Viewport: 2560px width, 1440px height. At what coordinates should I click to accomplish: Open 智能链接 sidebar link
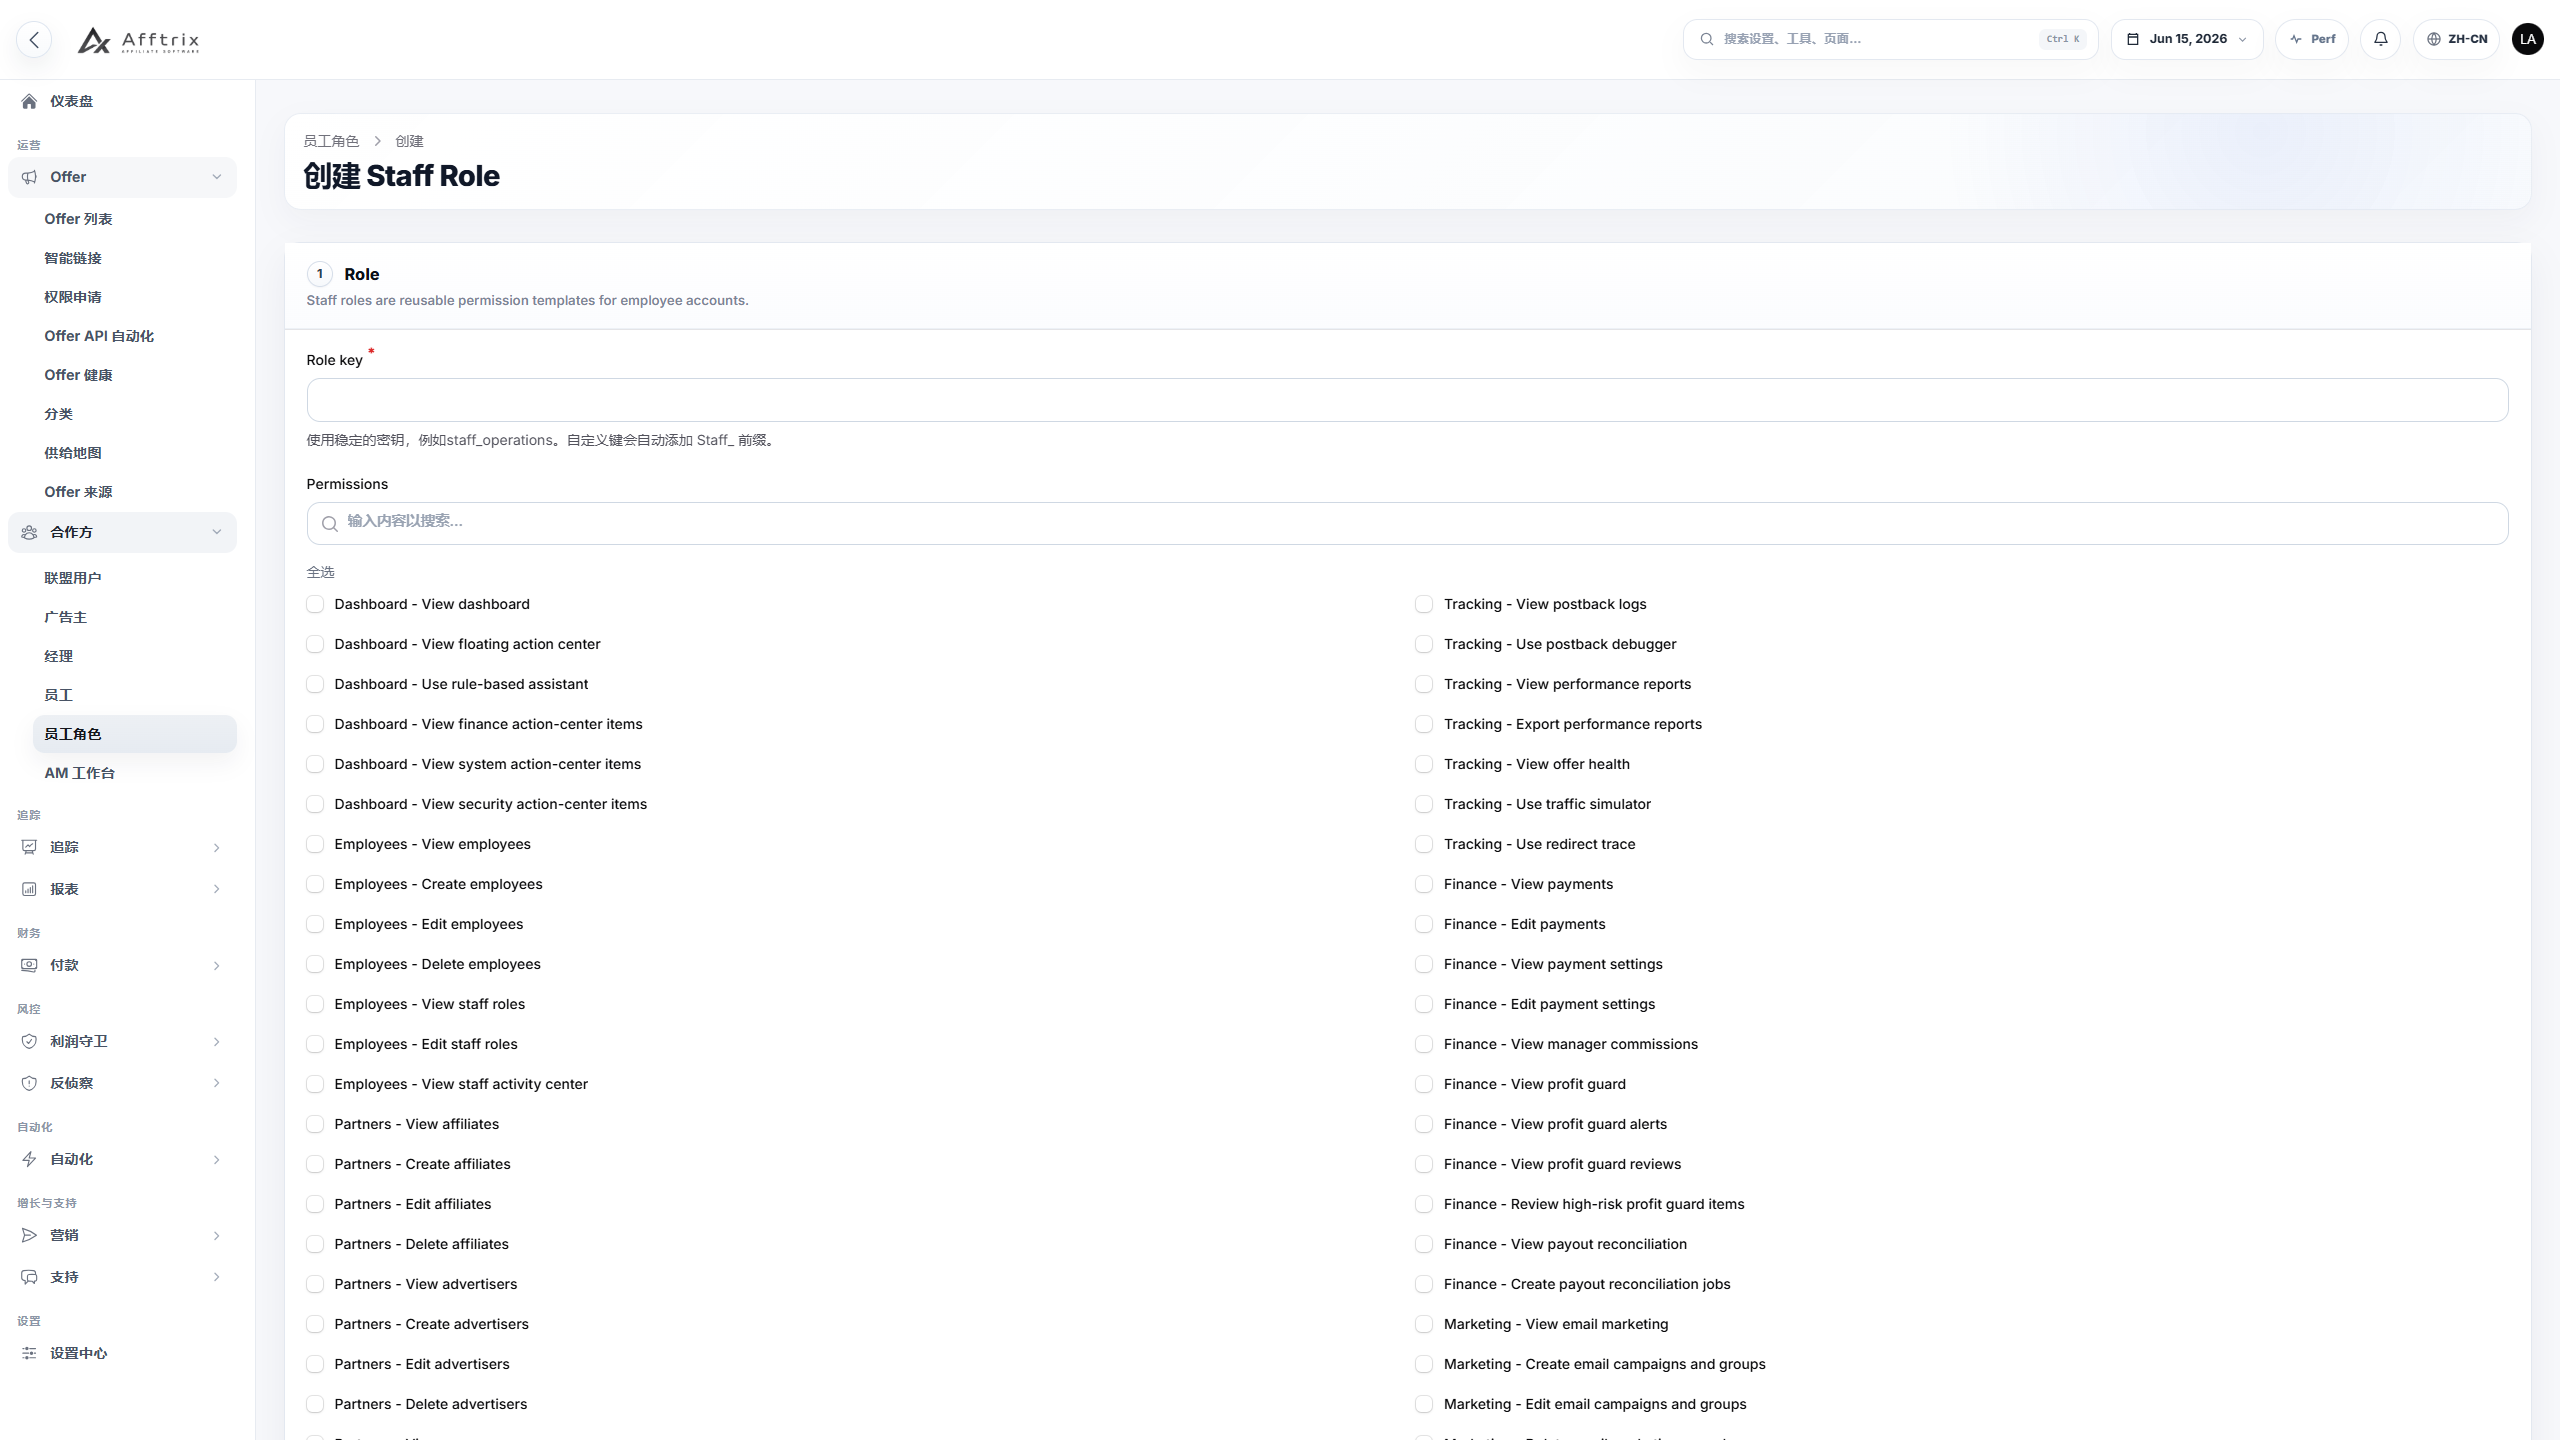pos(134,258)
